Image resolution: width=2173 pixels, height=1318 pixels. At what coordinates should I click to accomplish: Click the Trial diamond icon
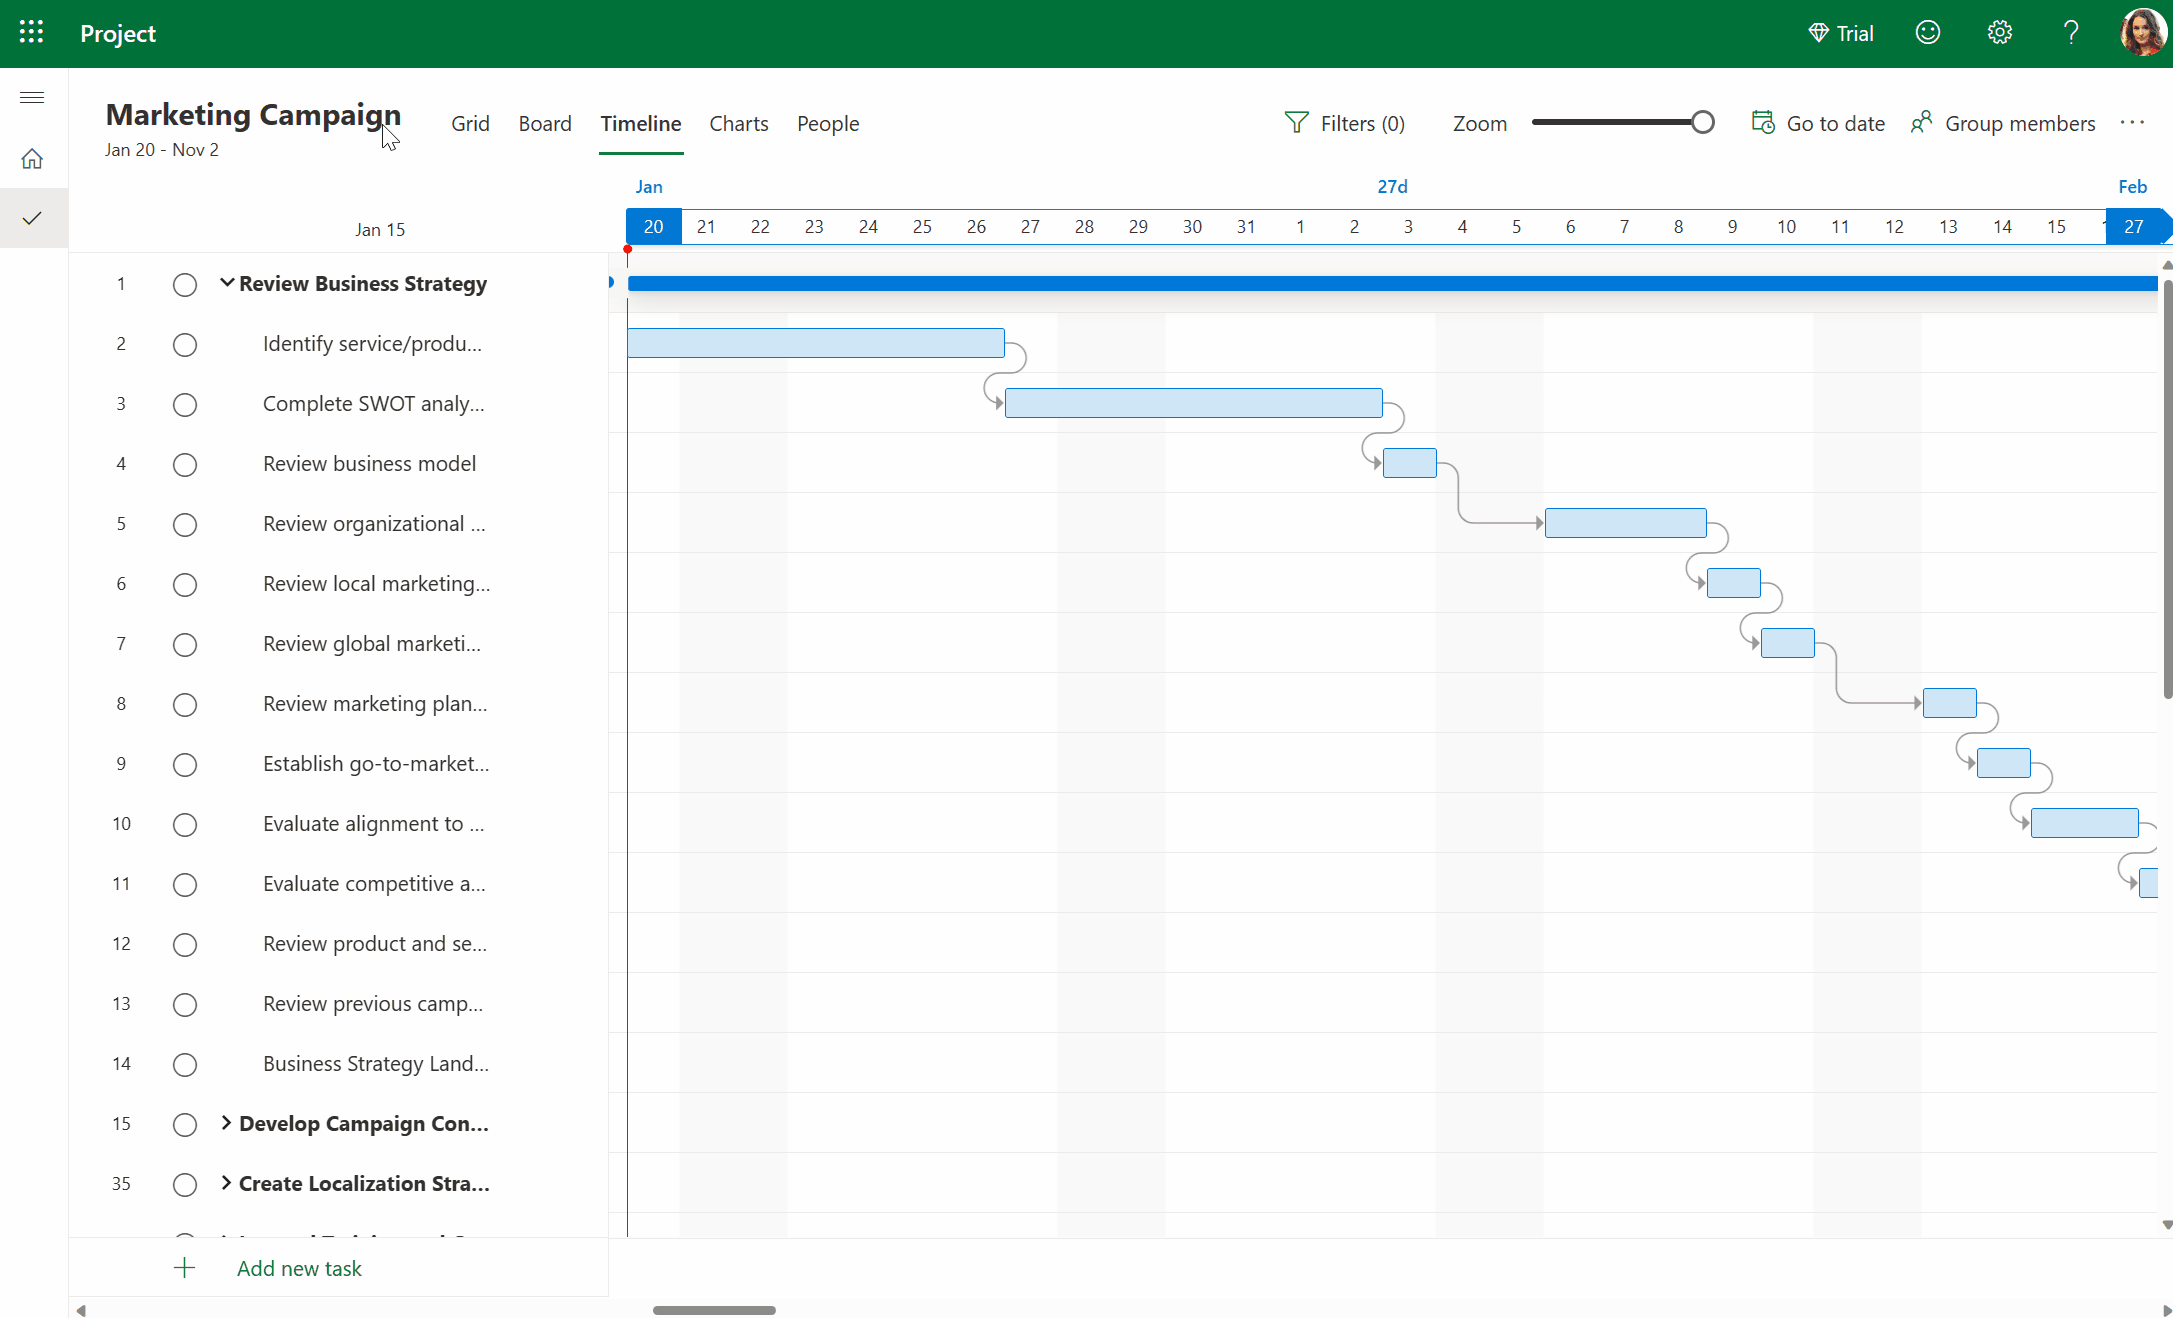(1819, 32)
